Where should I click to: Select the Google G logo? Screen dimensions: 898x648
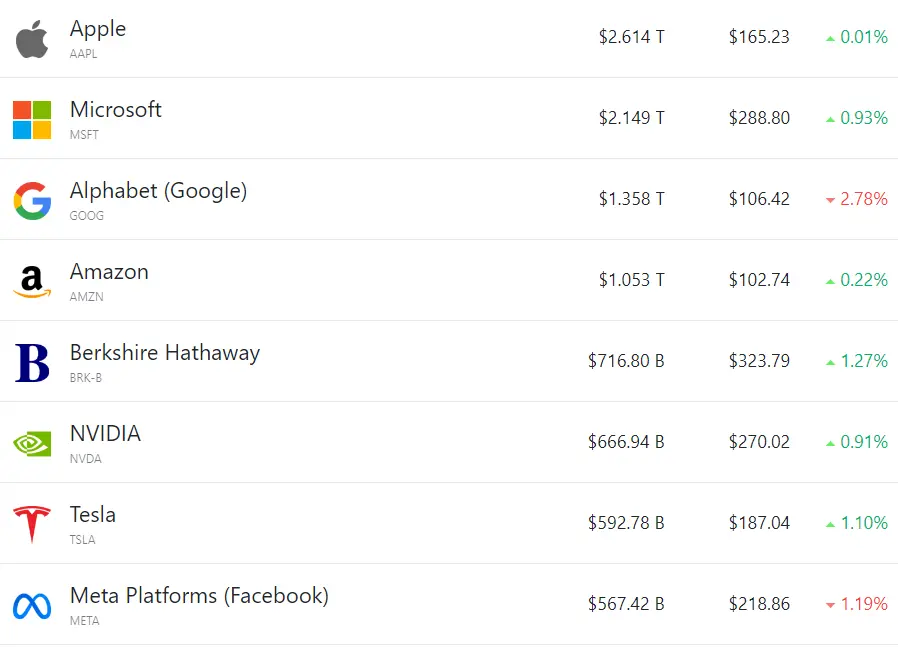click(33, 201)
